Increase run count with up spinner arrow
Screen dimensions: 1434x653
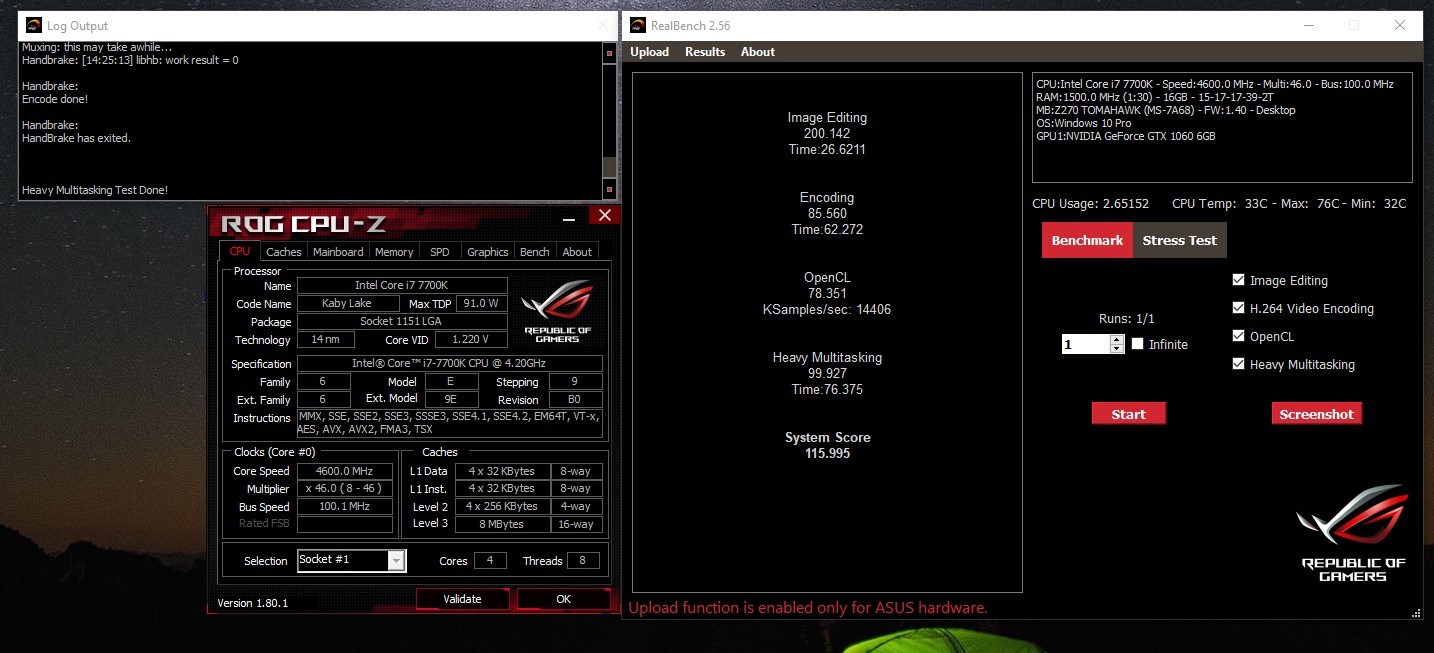click(1117, 339)
